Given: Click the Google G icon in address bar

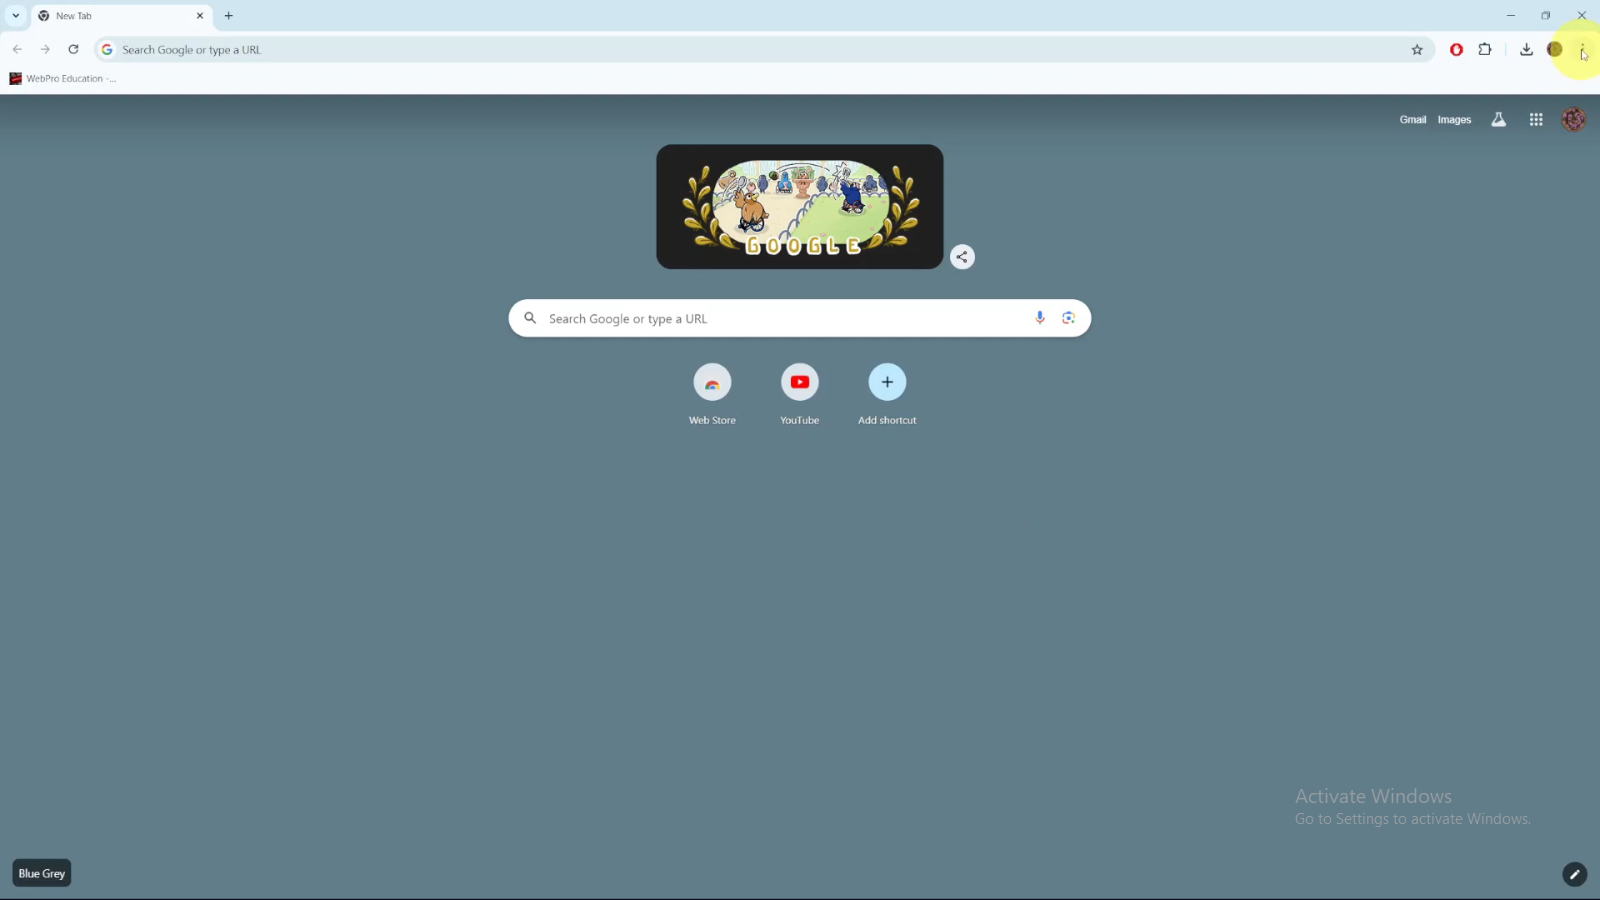Looking at the screenshot, I should pyautogui.click(x=107, y=50).
